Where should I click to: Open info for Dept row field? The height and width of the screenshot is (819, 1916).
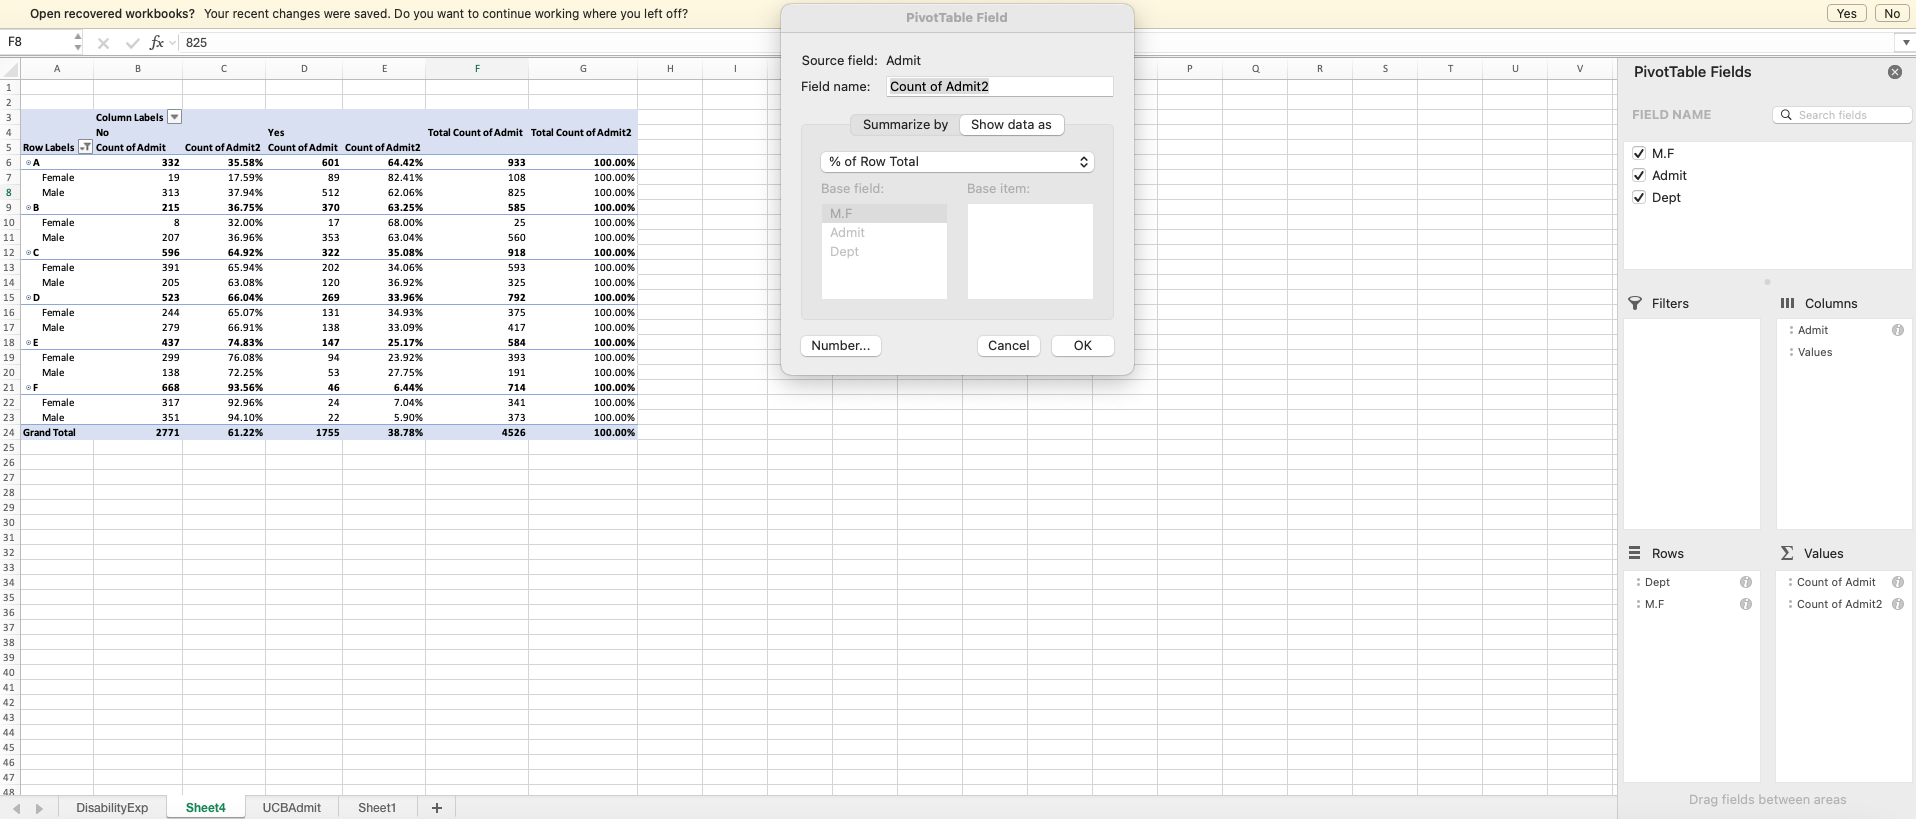pyautogui.click(x=1745, y=582)
